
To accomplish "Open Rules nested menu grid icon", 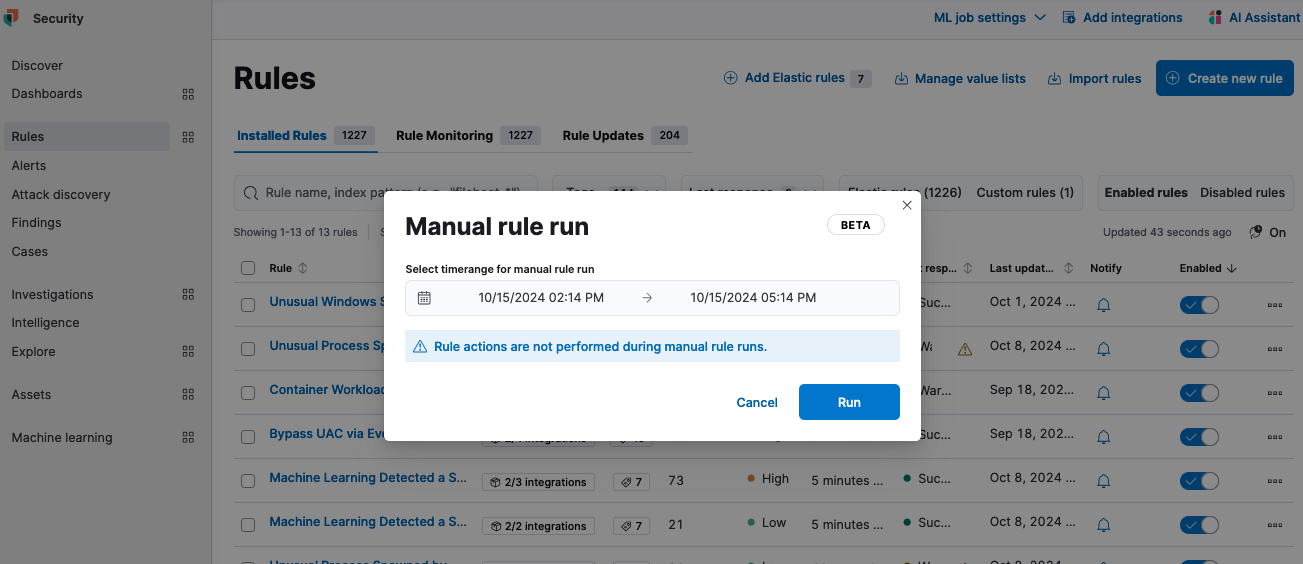I will [188, 137].
